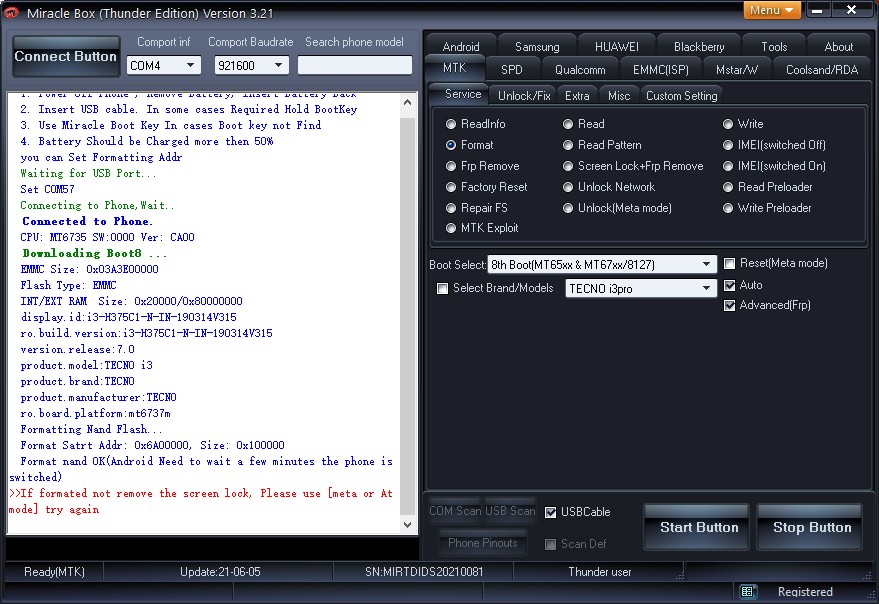Switch to the Tools tab
This screenshot has height=604, width=879.
[774, 47]
